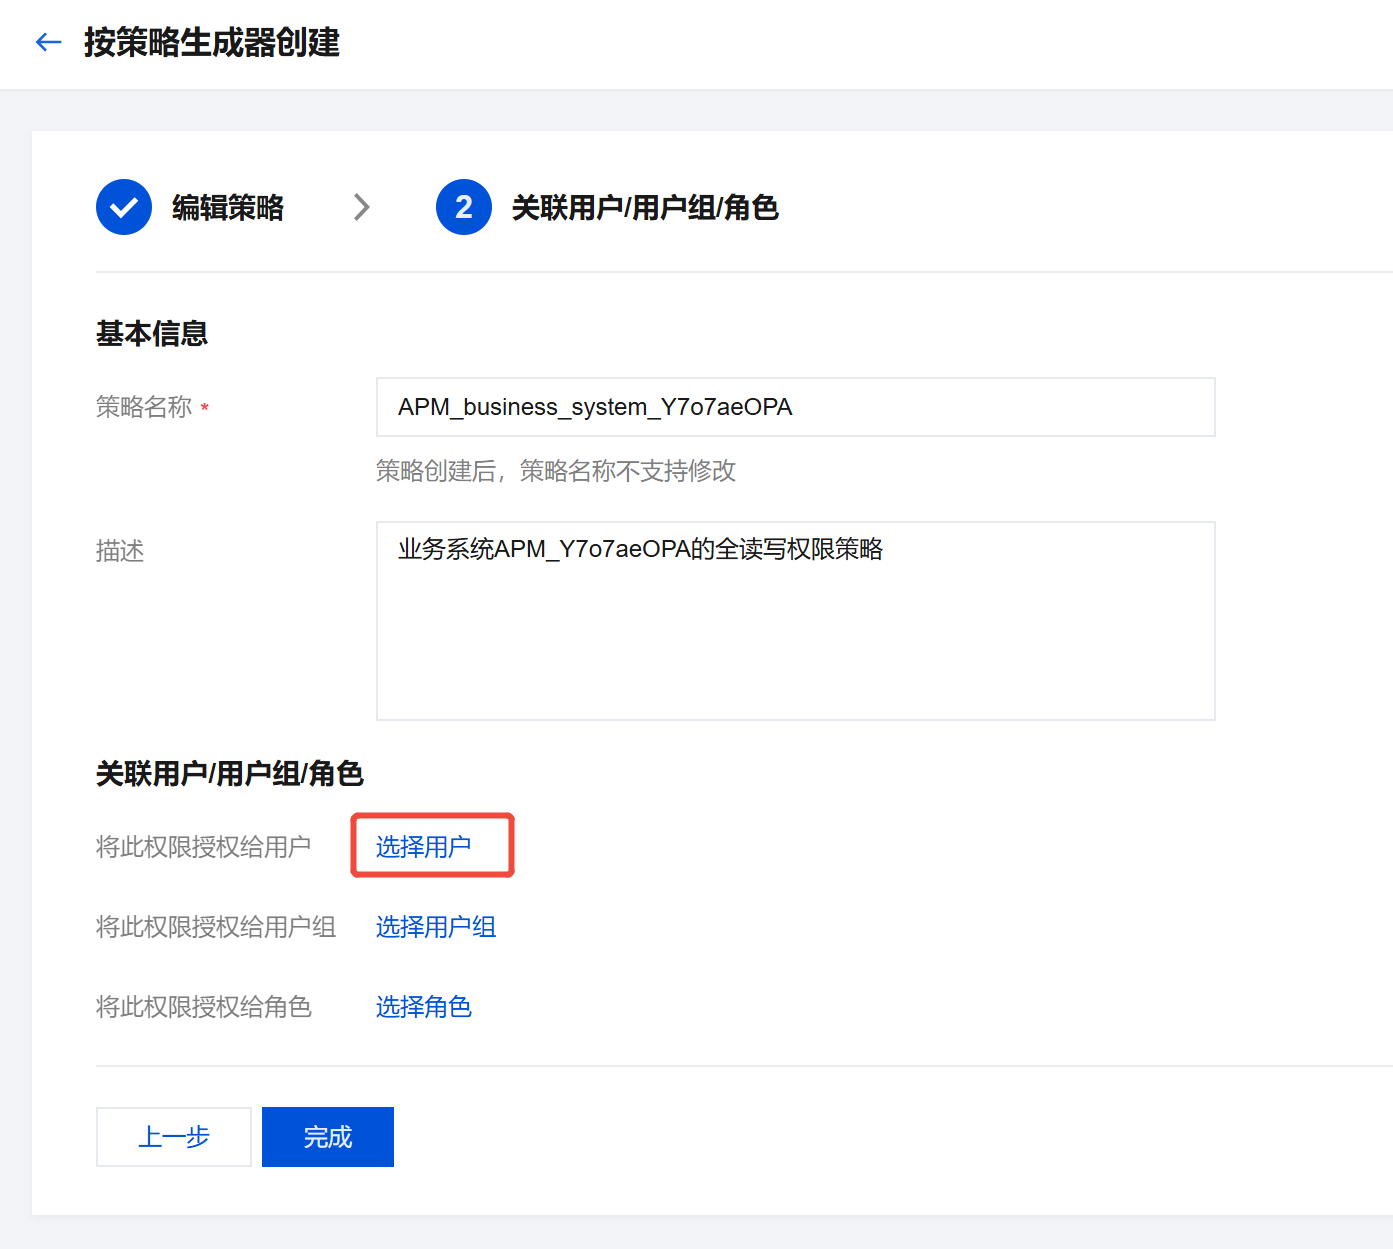Finish by clicking the 完成 button
The image size is (1393, 1249).
coord(328,1137)
